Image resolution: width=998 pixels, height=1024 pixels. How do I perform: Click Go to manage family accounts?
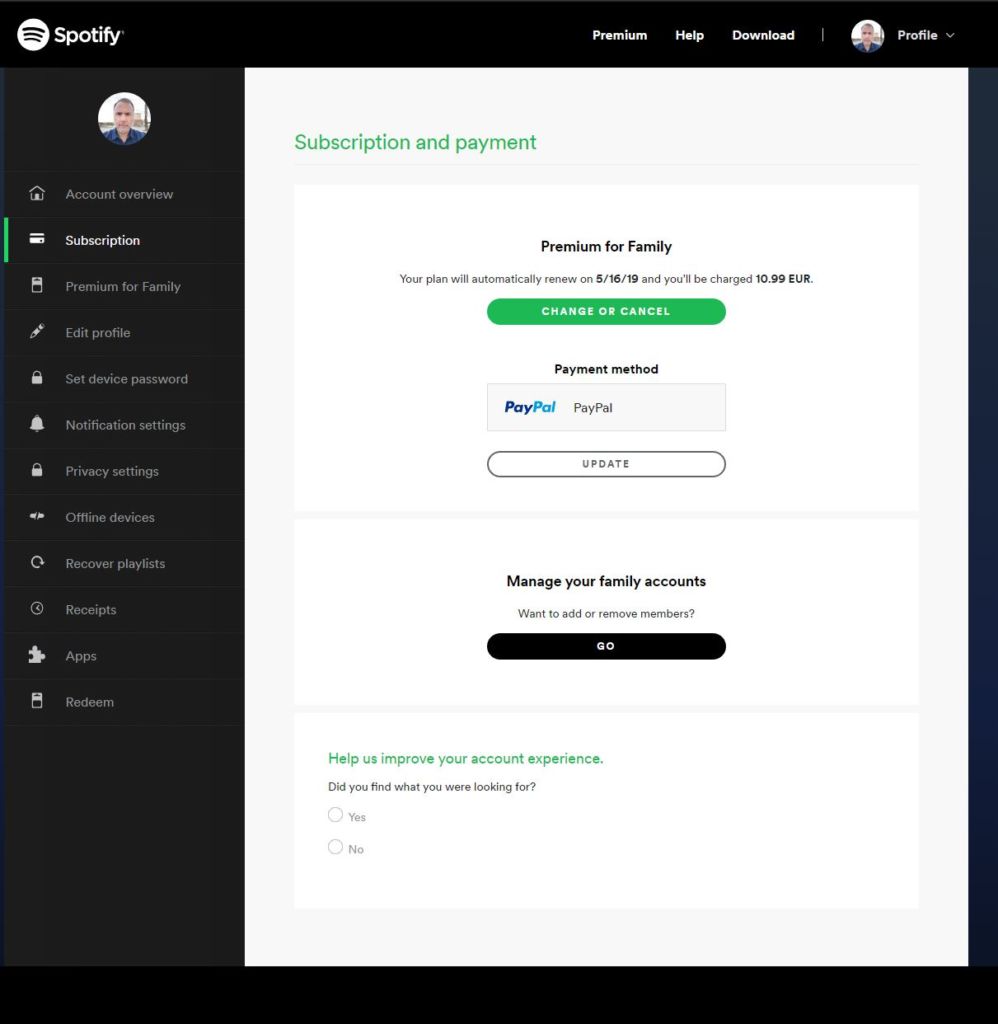pyautogui.click(x=606, y=647)
